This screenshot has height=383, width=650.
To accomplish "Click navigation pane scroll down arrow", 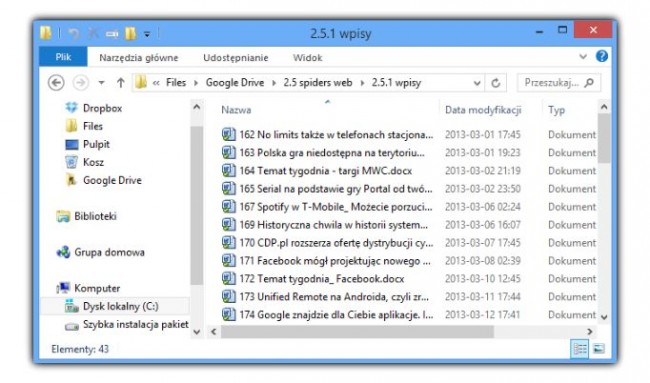I will pos(197,332).
